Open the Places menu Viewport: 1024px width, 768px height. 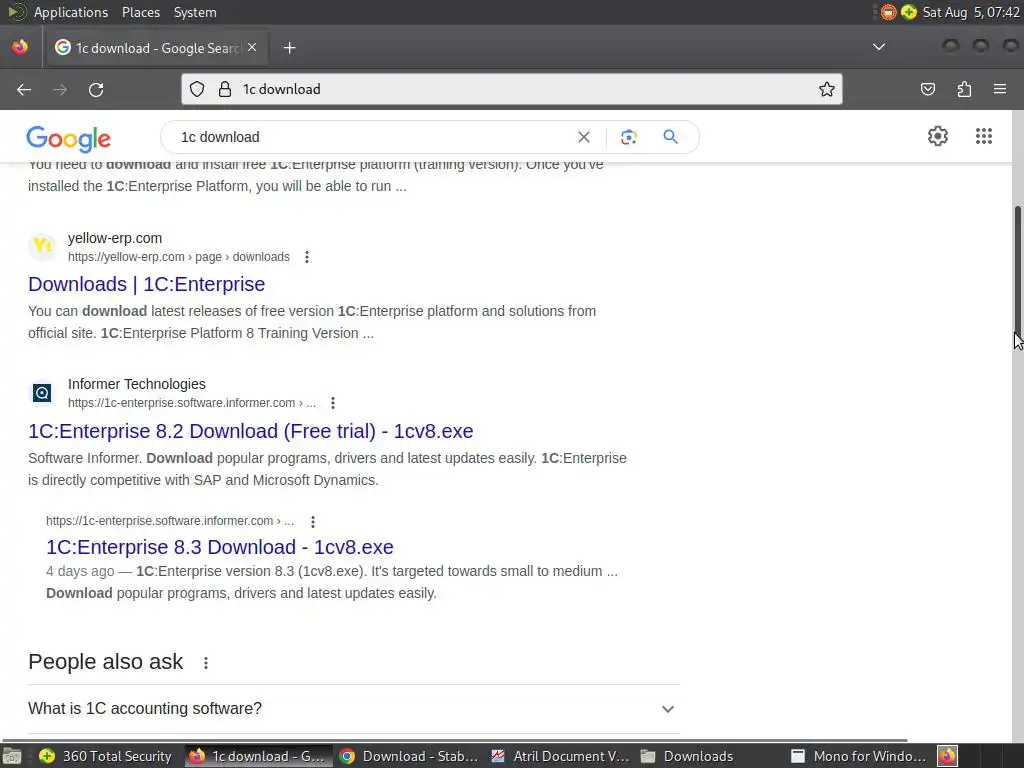[141, 12]
